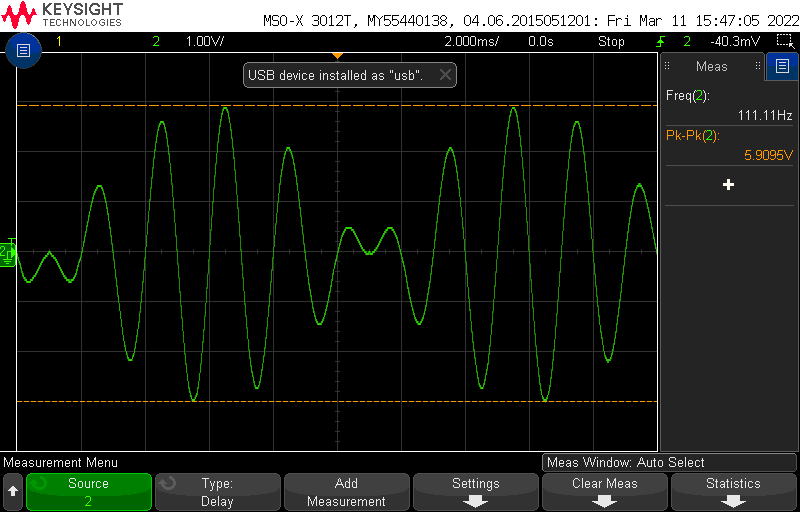Open the measurement Type: Delay selector
The width and height of the screenshot is (800, 512).
(217, 492)
